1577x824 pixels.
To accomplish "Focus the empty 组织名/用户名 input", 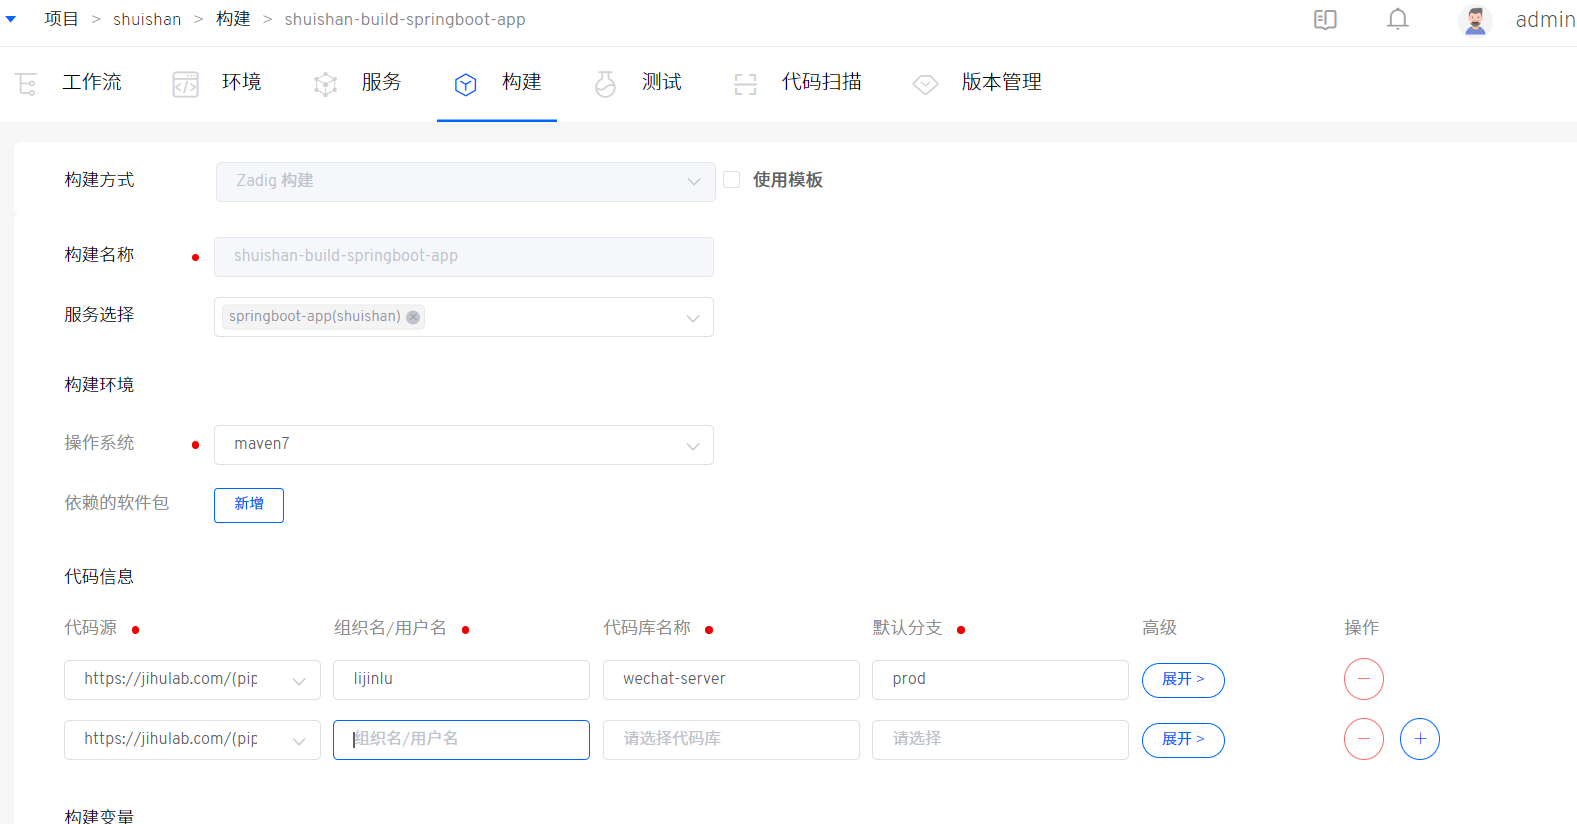I will (x=461, y=740).
